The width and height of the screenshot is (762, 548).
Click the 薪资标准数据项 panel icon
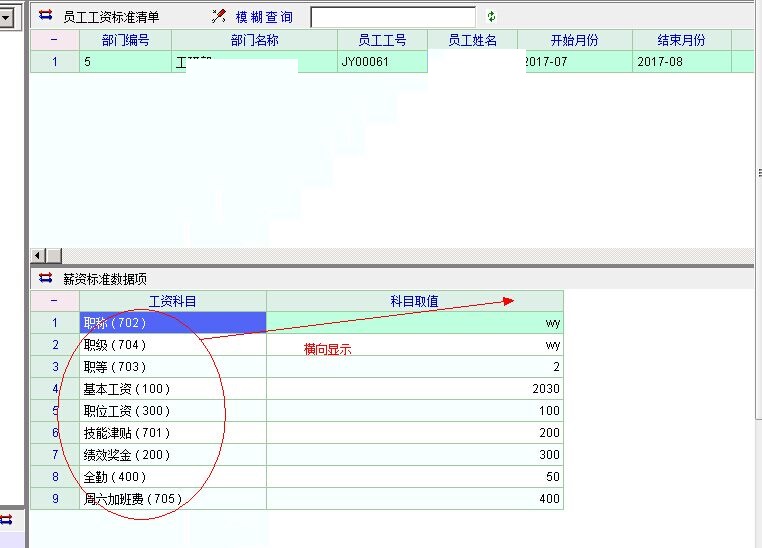(45, 278)
